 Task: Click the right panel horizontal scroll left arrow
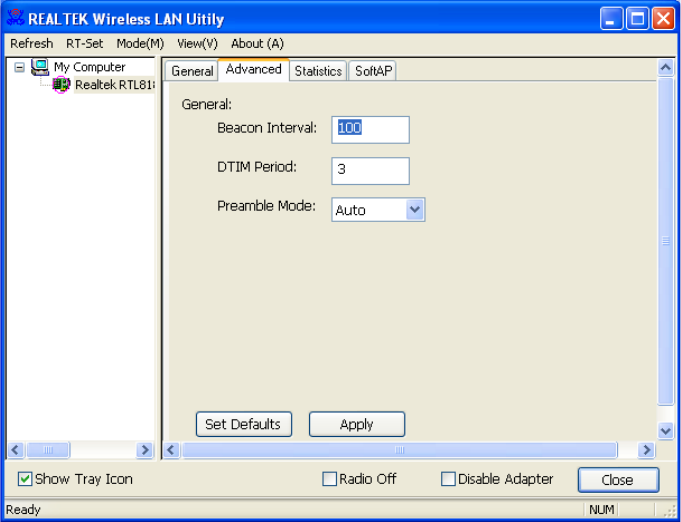point(171,450)
